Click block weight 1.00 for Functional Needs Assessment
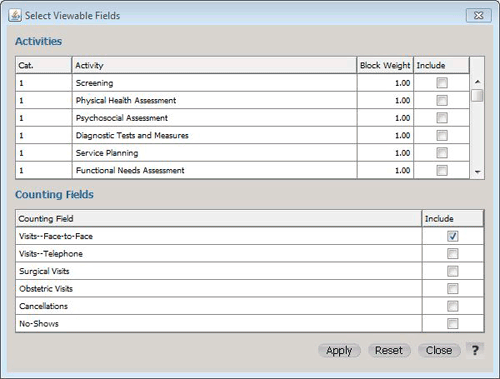The height and width of the screenshot is (379, 500). click(x=403, y=170)
